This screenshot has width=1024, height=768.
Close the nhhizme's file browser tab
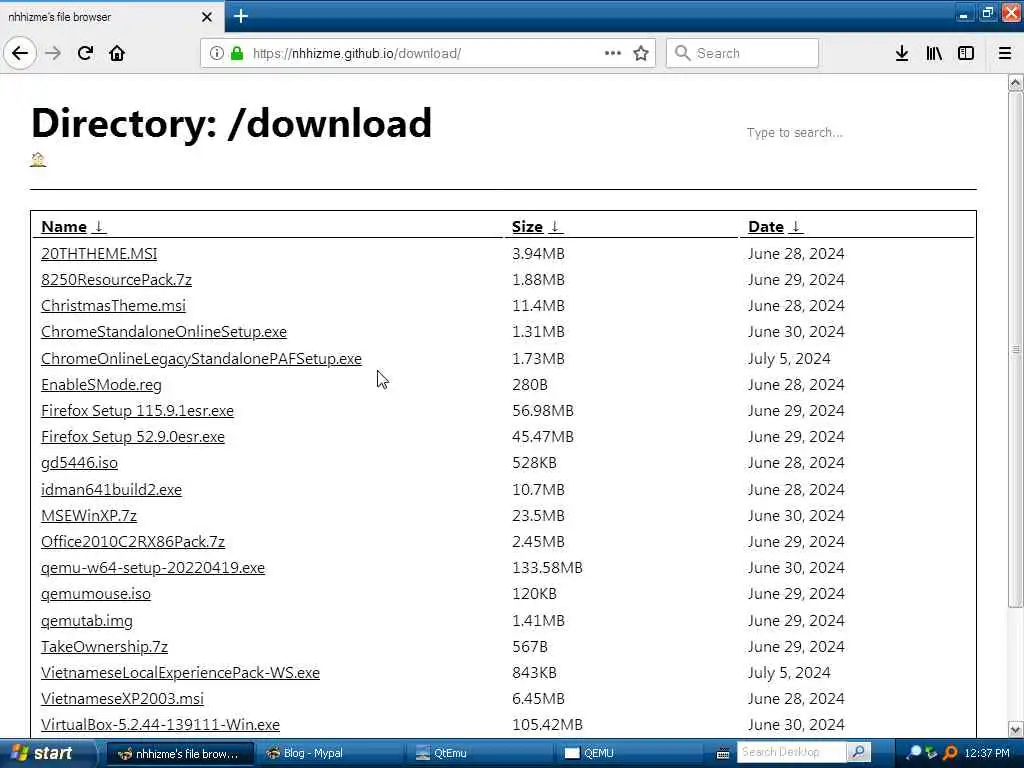coord(207,17)
